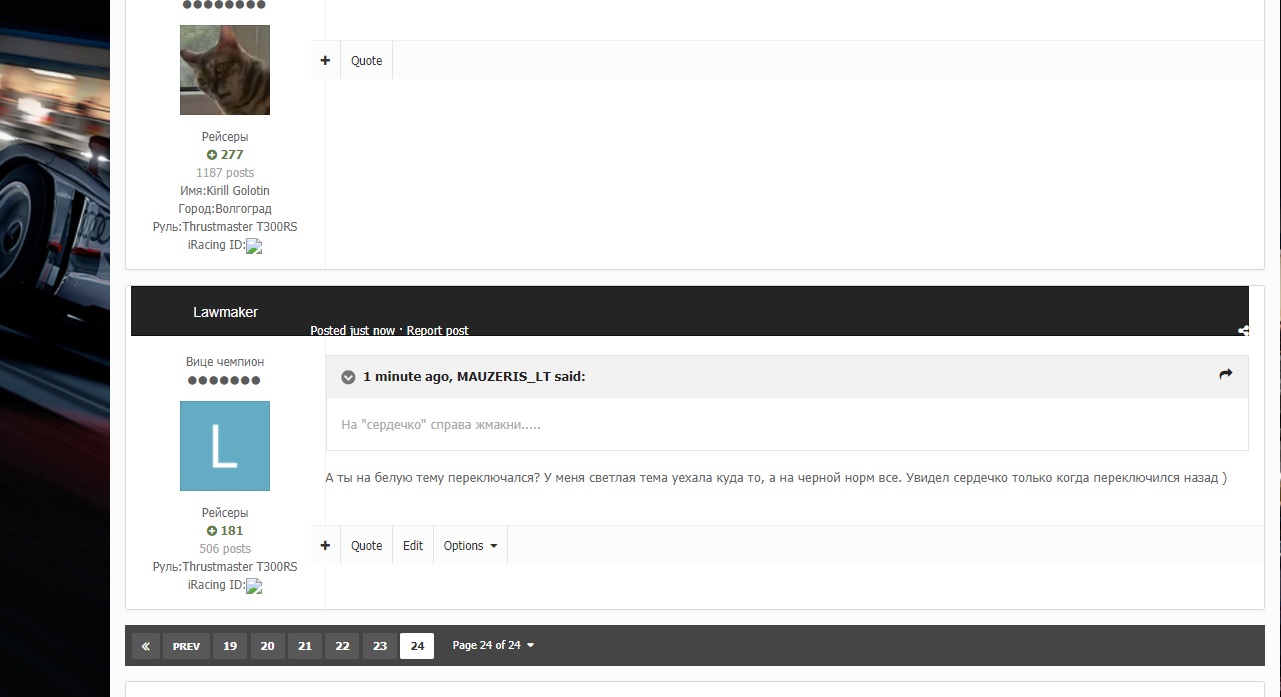Go to page 22
This screenshot has width=1281, height=697.
point(342,646)
